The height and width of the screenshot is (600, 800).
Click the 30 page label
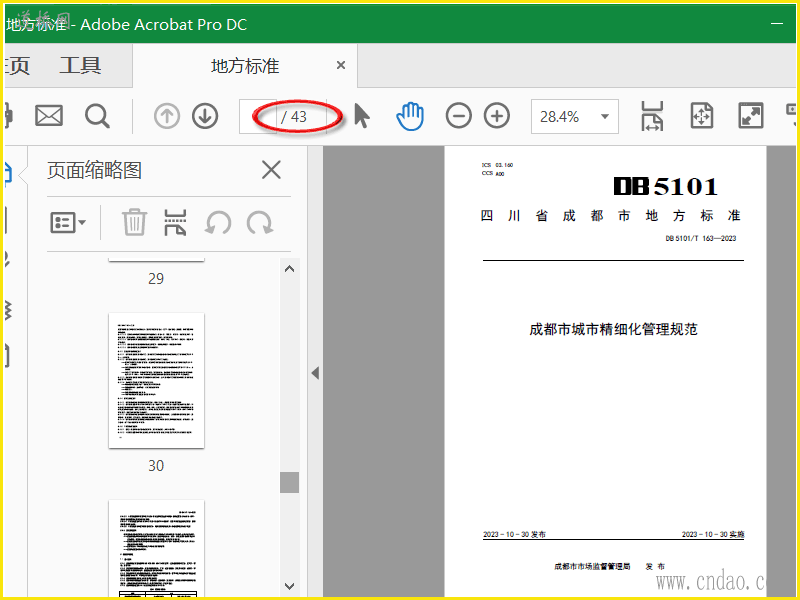(x=156, y=465)
